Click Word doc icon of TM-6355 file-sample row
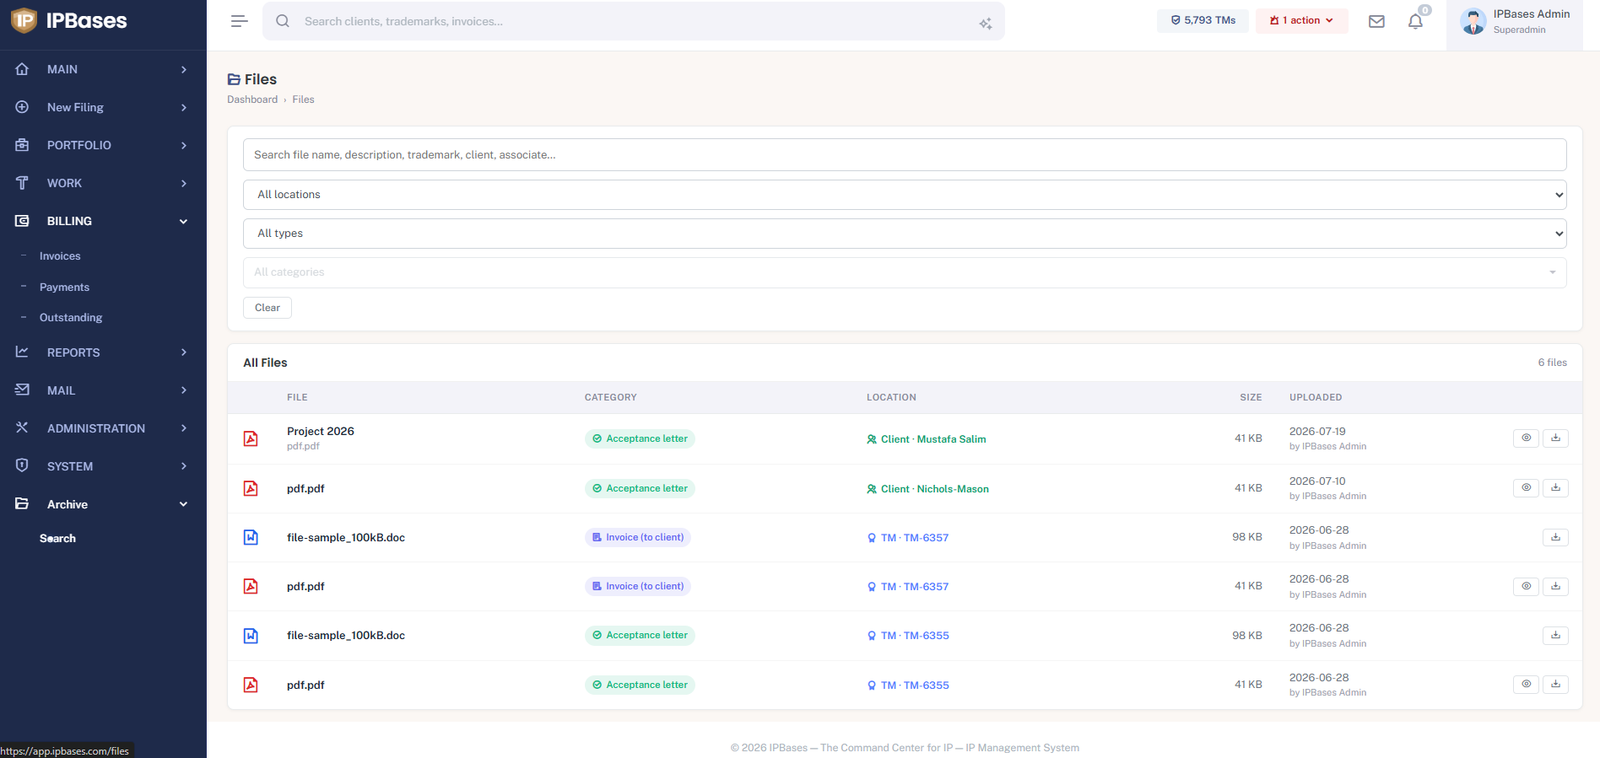 [x=251, y=635]
